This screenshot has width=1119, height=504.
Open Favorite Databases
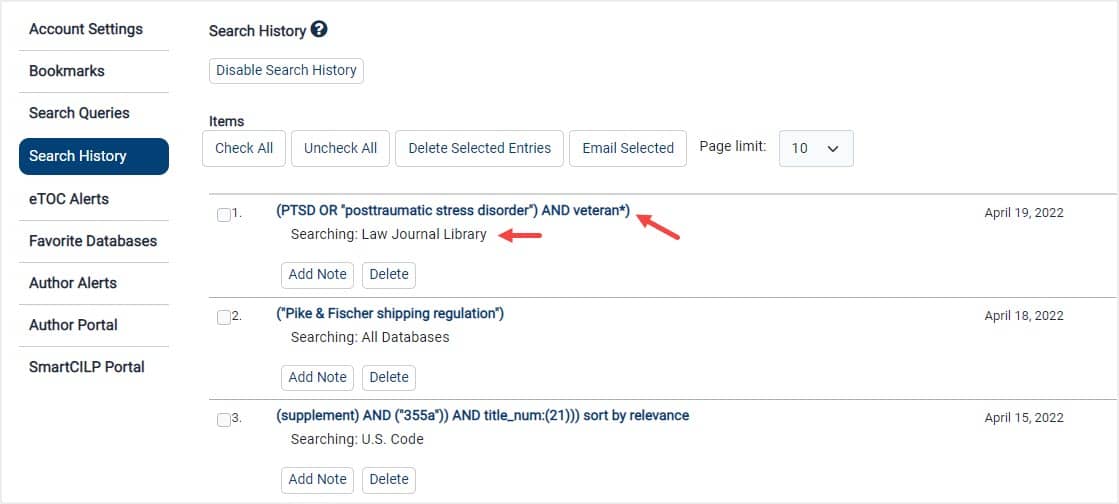point(93,241)
